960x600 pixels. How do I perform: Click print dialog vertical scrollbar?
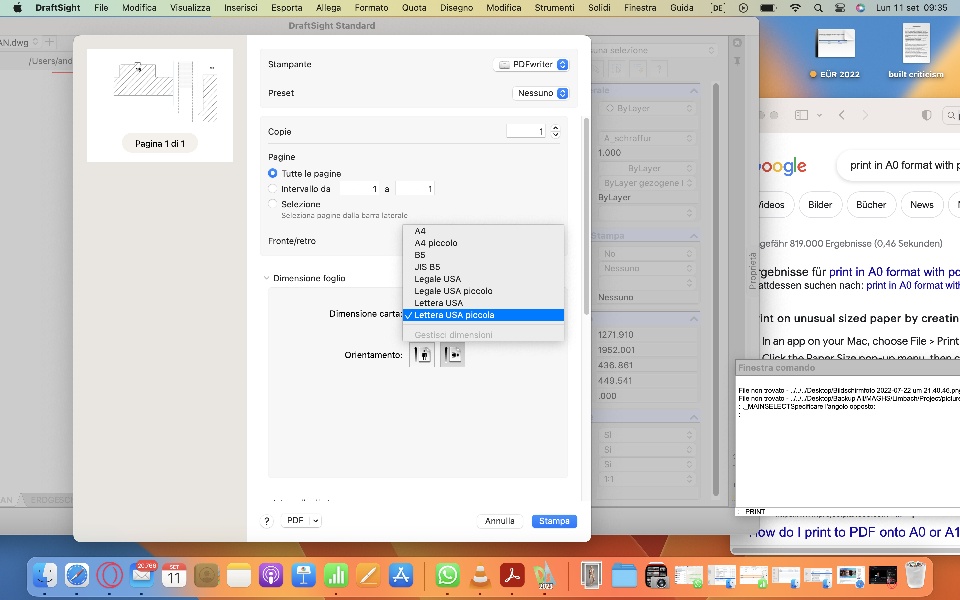pyautogui.click(x=586, y=216)
